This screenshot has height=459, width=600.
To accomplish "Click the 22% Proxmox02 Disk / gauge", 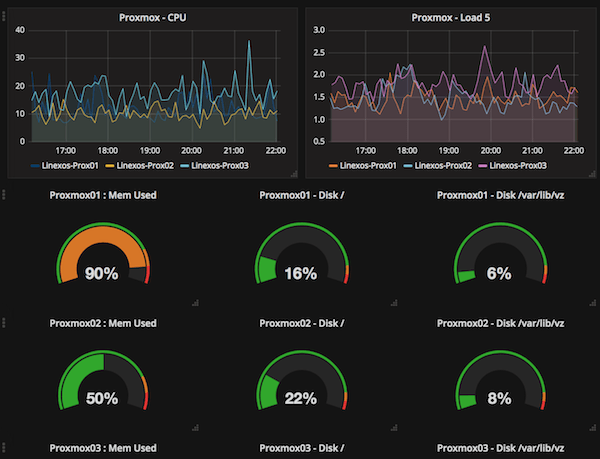I will 302,380.
